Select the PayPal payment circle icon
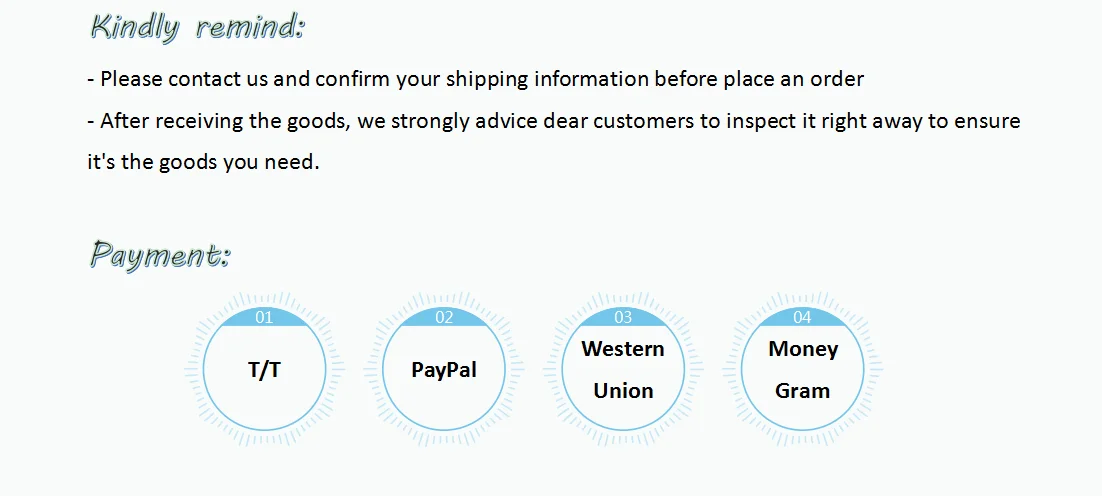 point(443,370)
